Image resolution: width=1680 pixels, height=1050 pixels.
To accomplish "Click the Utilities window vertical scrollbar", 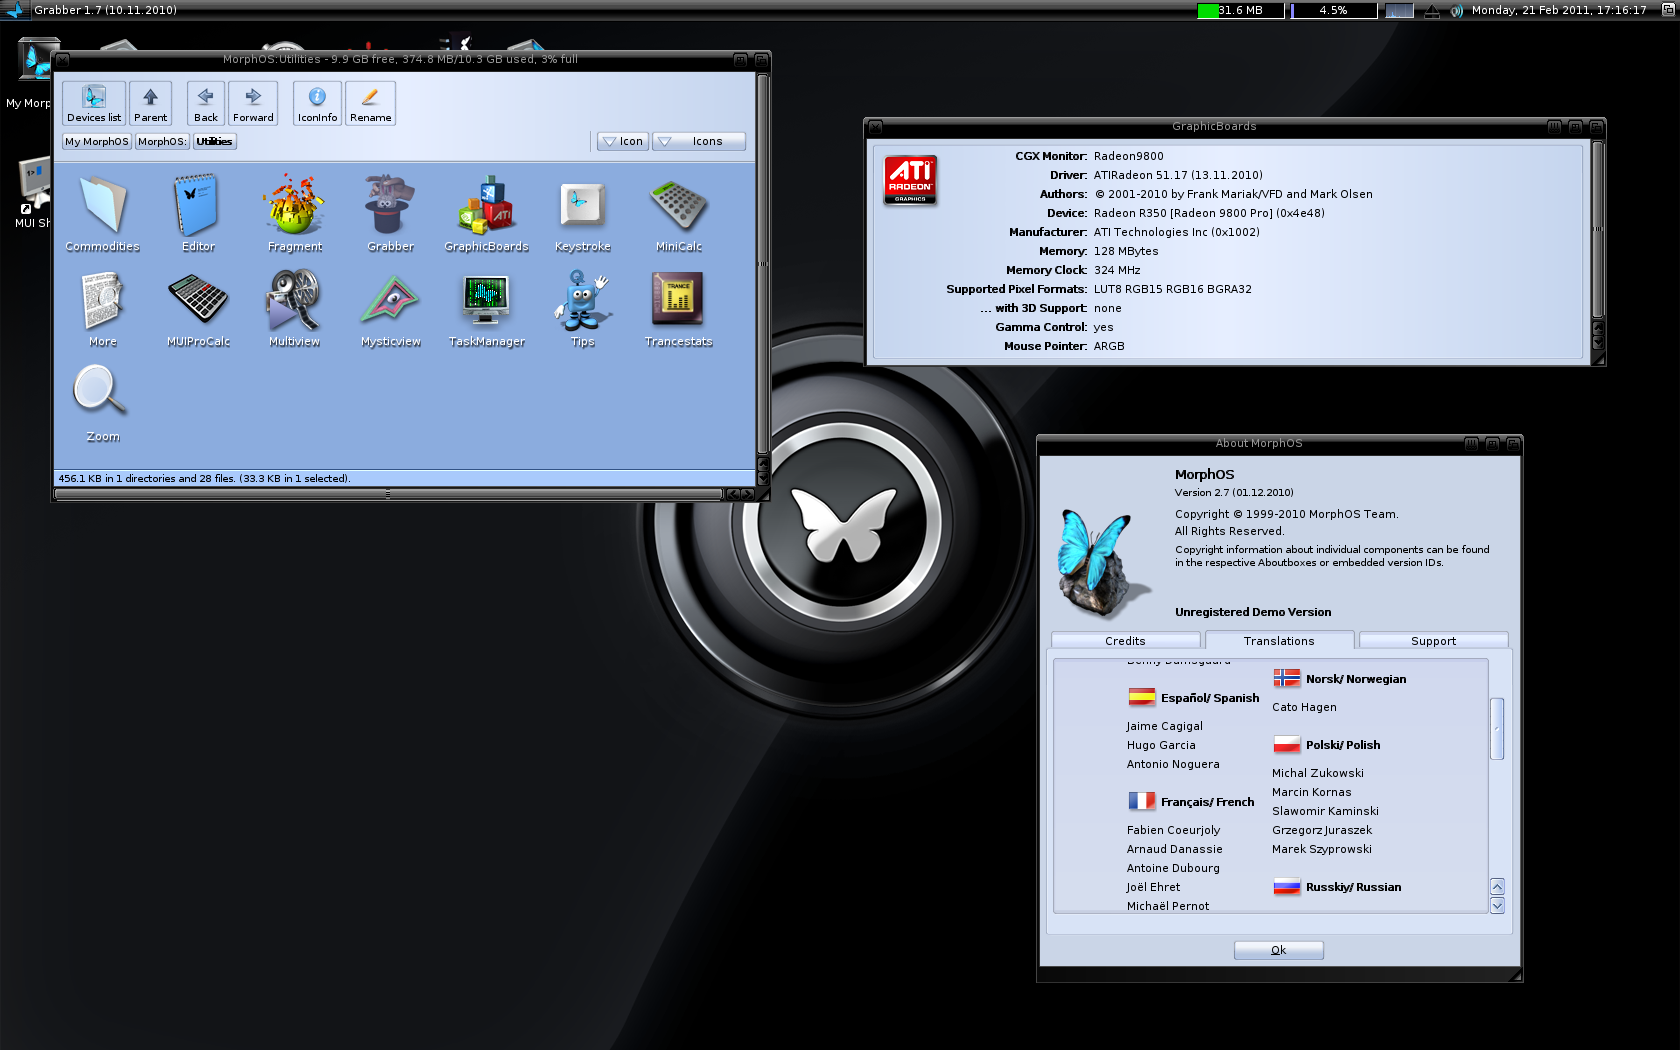I will [763, 263].
